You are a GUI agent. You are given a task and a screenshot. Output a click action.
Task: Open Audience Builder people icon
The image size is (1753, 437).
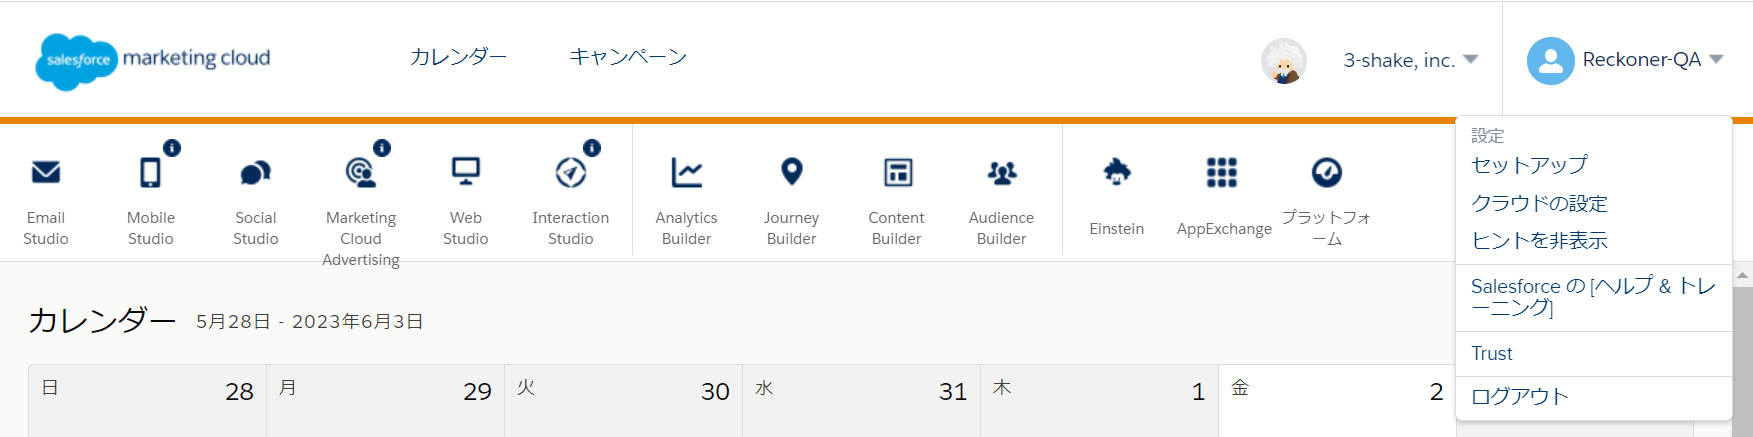pos(1002,173)
